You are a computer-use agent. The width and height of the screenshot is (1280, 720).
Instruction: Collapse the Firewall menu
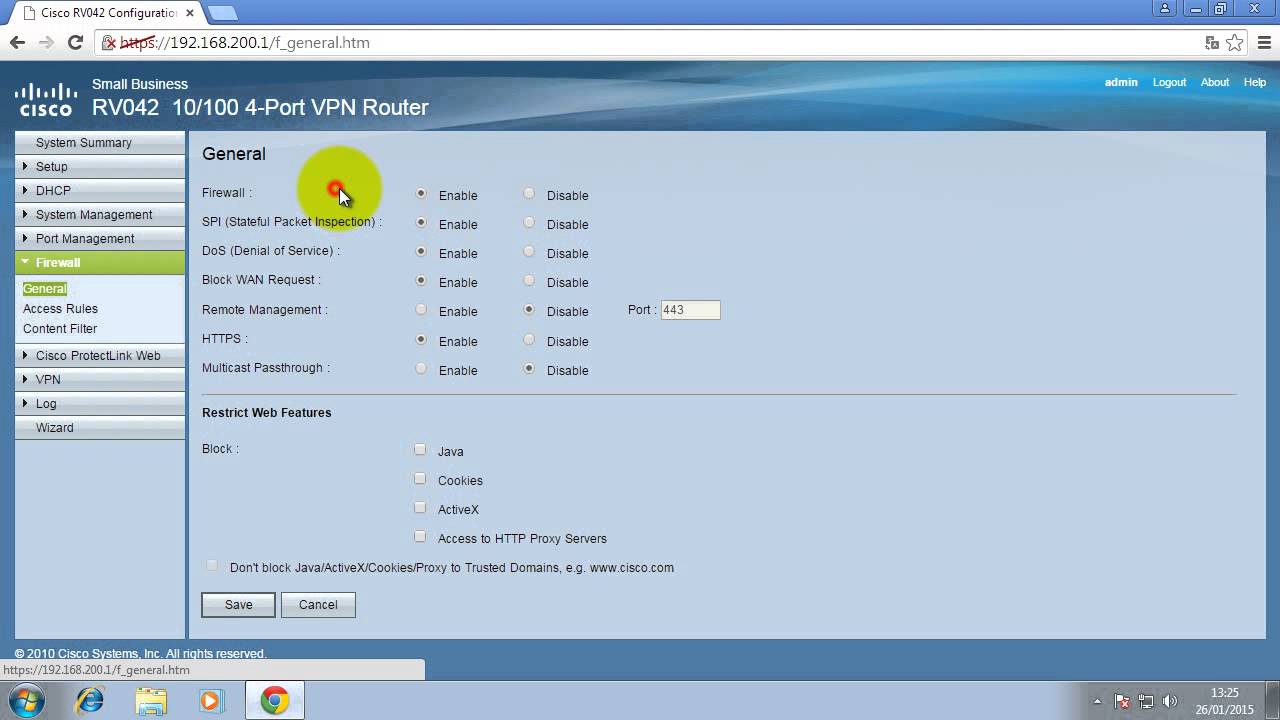click(x=100, y=263)
